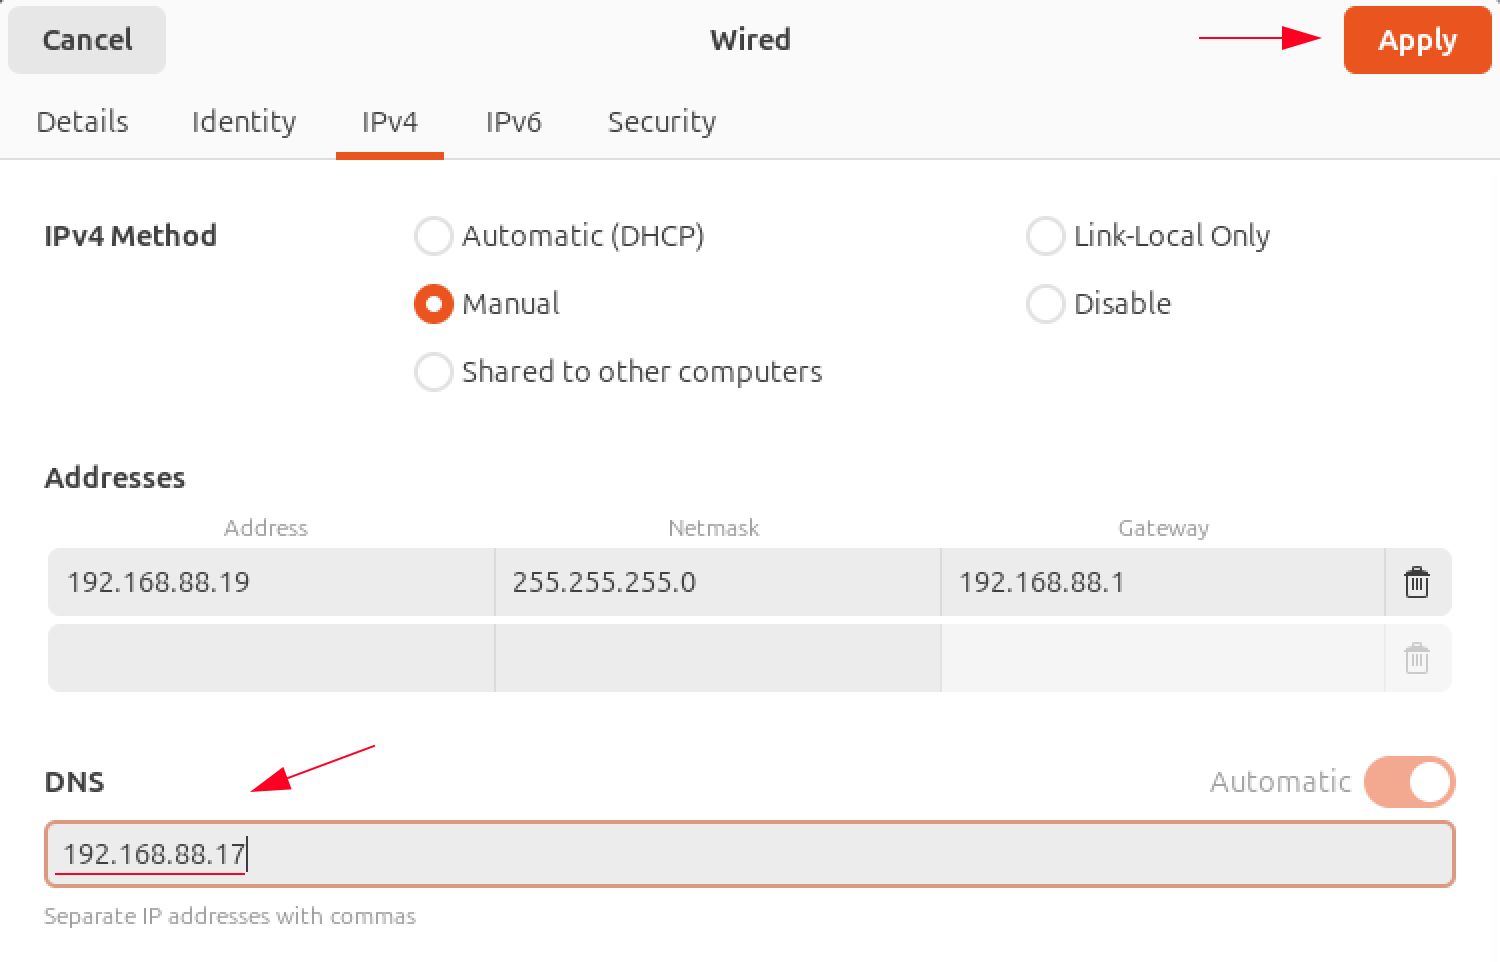Select Shared to other computers option
Viewport: 1500px width, 962px height.
click(x=434, y=372)
